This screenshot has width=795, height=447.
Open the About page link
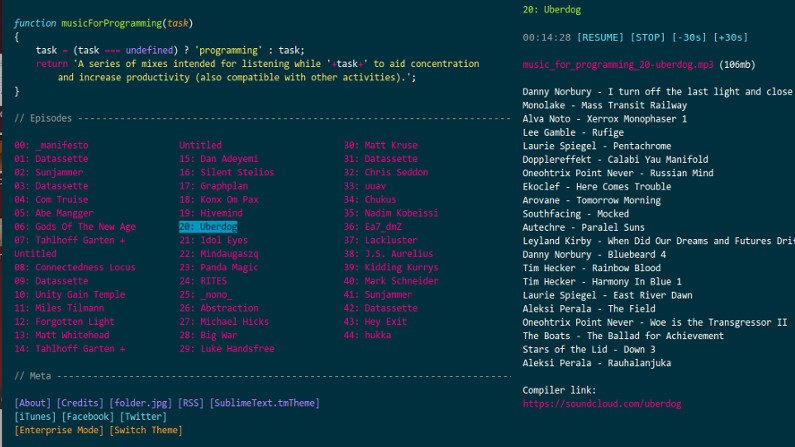[x=32, y=403]
